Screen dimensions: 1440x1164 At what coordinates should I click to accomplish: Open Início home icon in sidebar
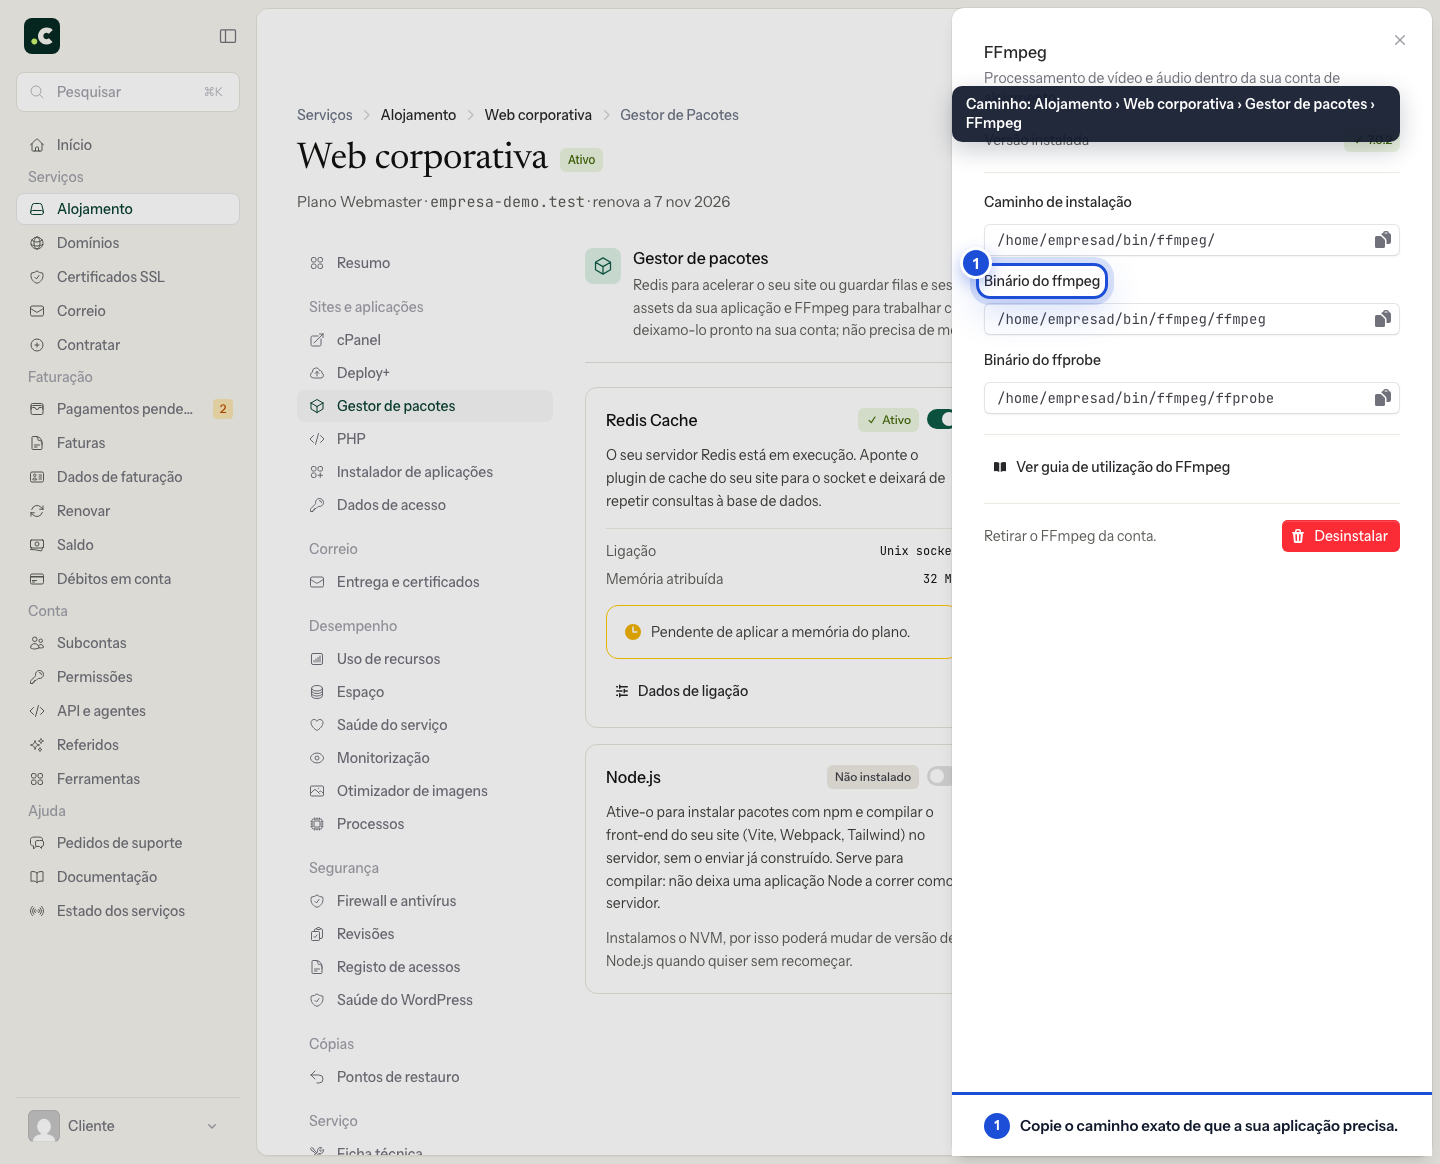click(x=37, y=145)
